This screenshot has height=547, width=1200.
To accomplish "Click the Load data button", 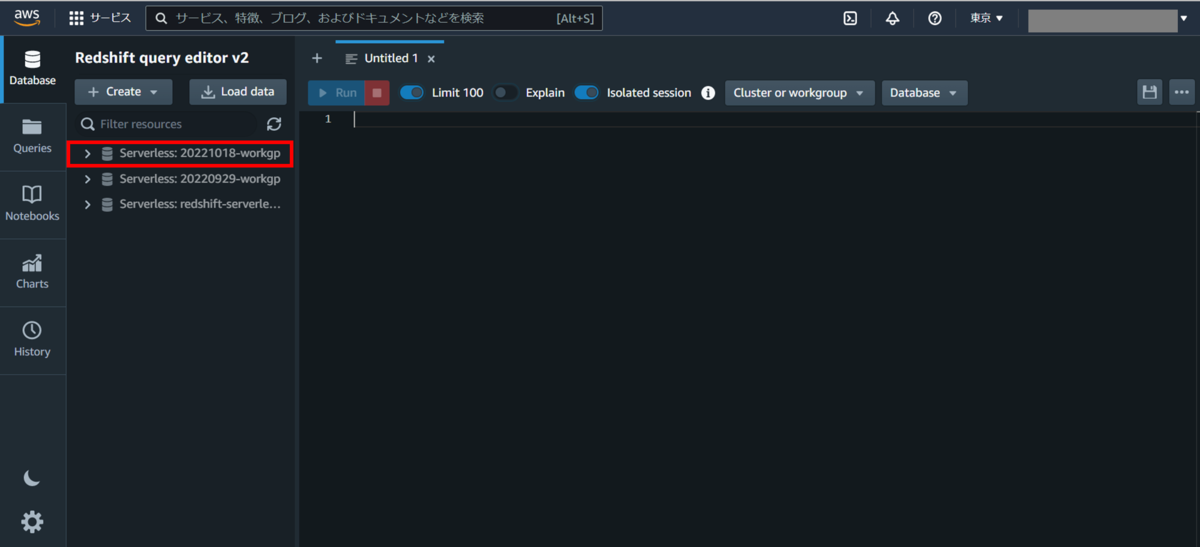I will (238, 92).
